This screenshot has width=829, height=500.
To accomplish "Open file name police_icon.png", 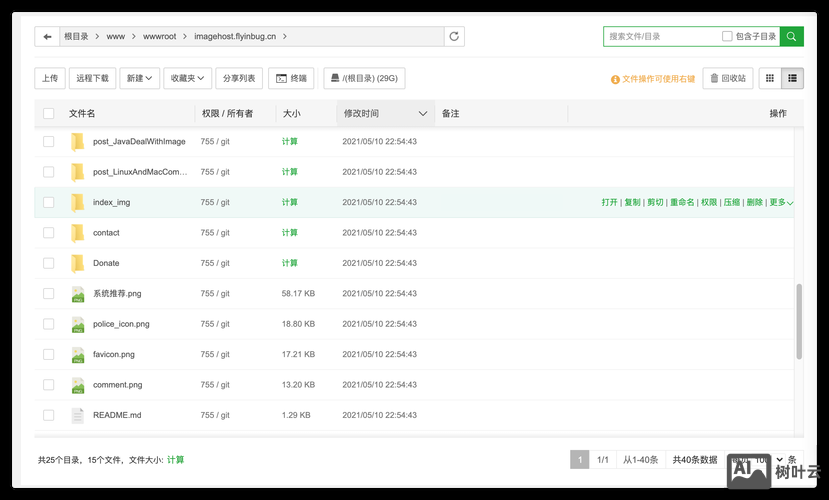I will coord(121,324).
